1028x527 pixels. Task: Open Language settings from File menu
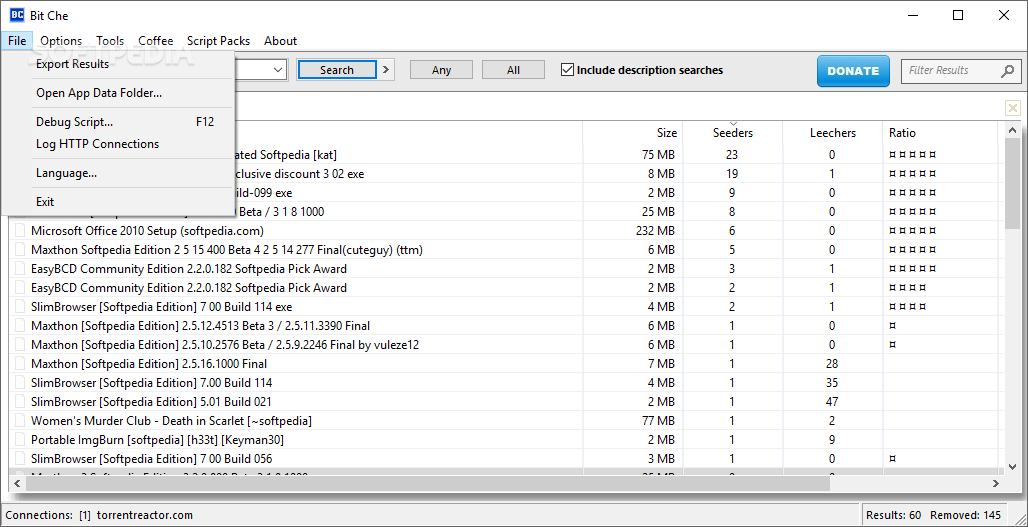pyautogui.click(x=118, y=173)
